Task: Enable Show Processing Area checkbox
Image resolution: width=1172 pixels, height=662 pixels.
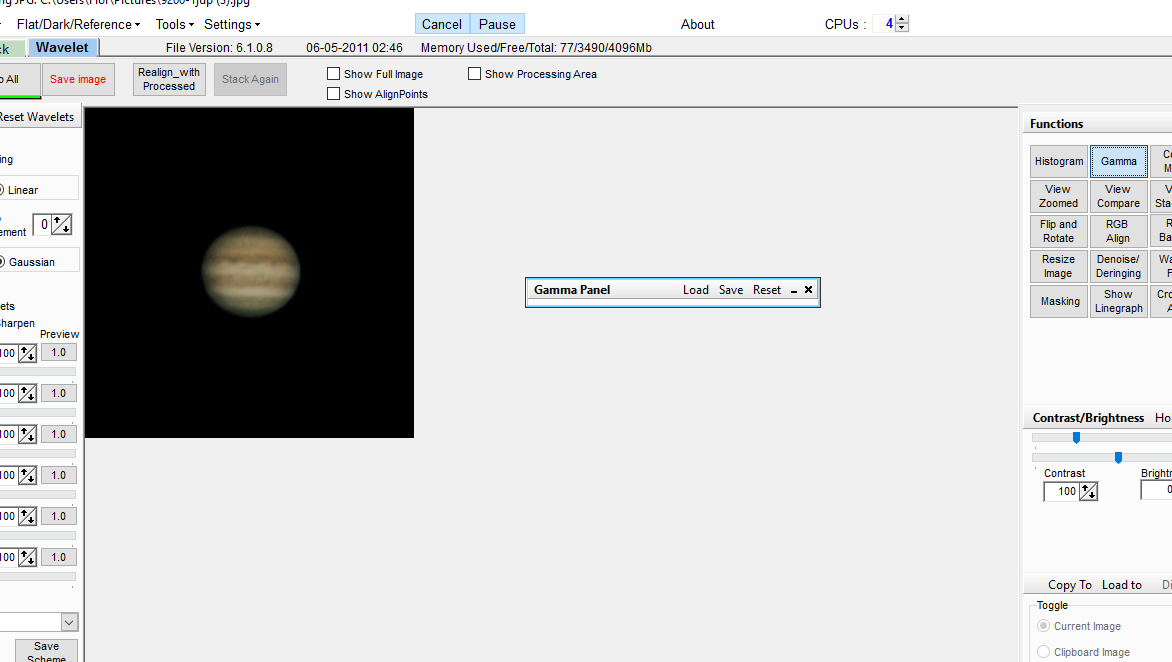Action: click(x=474, y=74)
